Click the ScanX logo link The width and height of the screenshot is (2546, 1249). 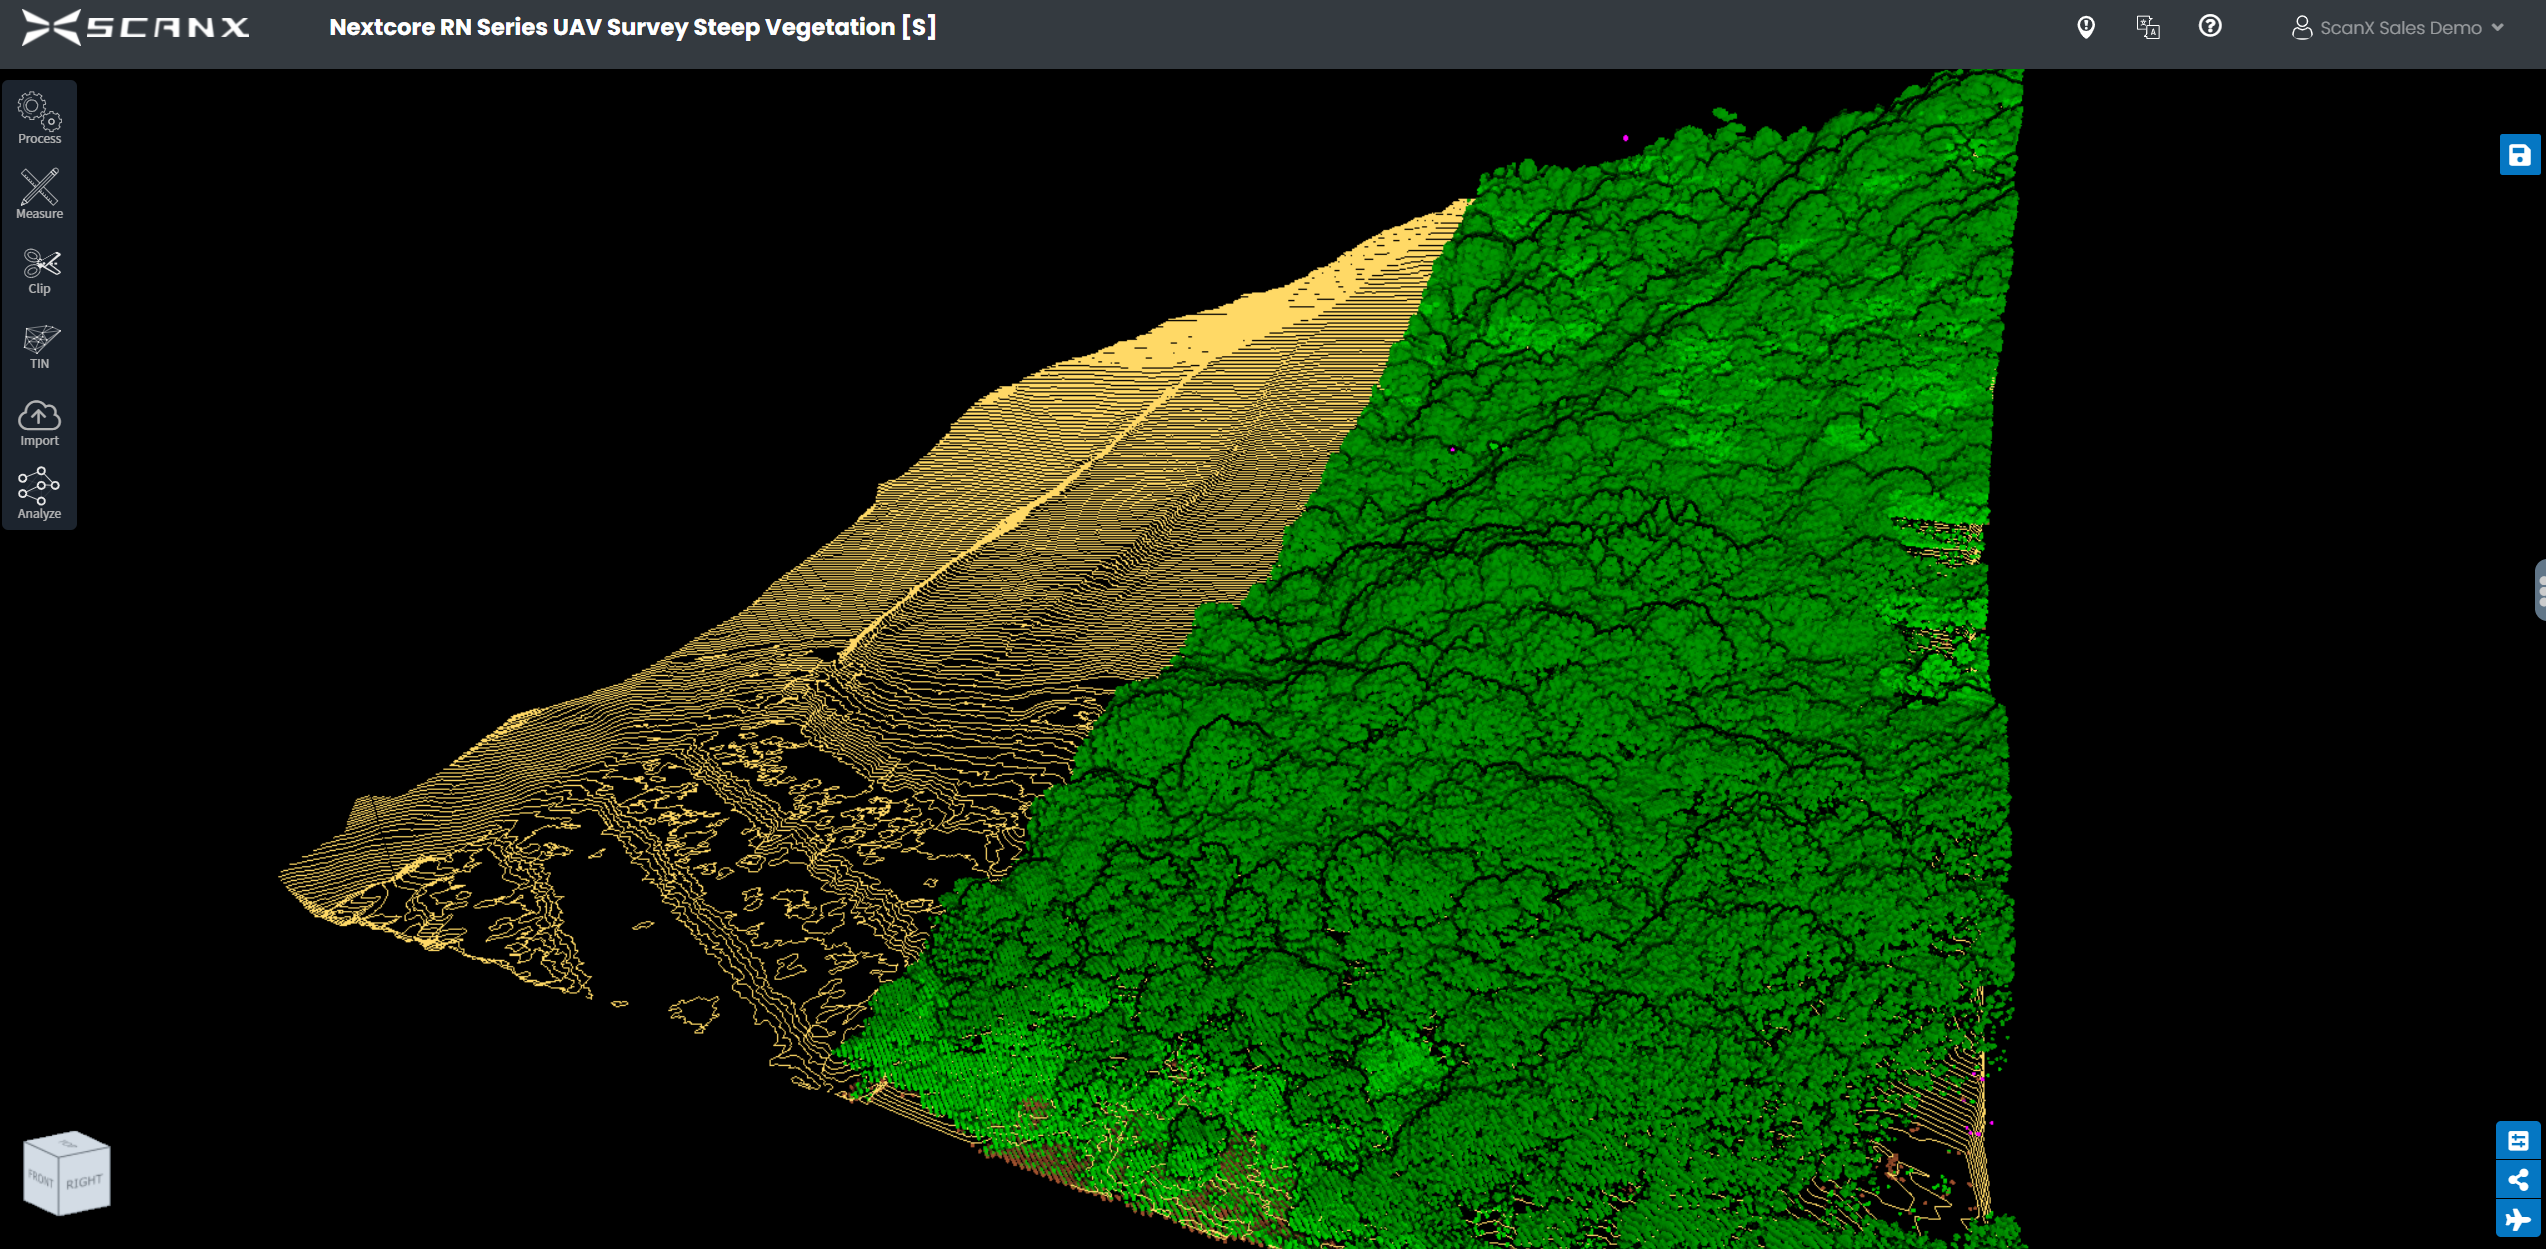tap(135, 27)
